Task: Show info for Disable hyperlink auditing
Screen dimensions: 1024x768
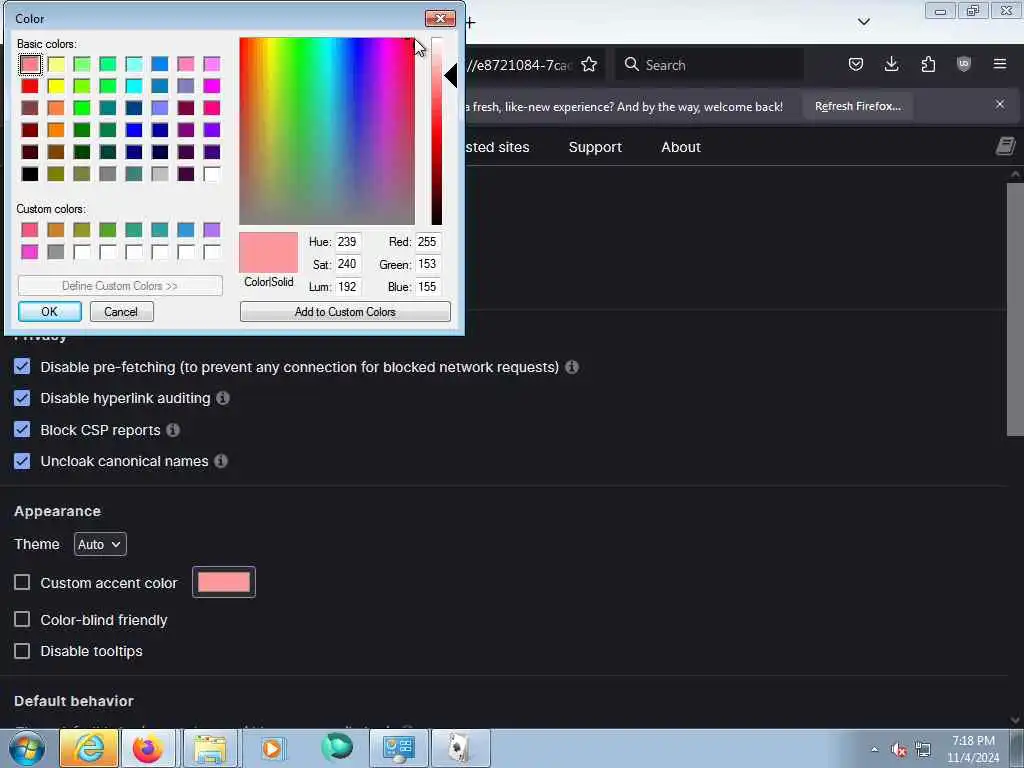Action: coord(223,398)
